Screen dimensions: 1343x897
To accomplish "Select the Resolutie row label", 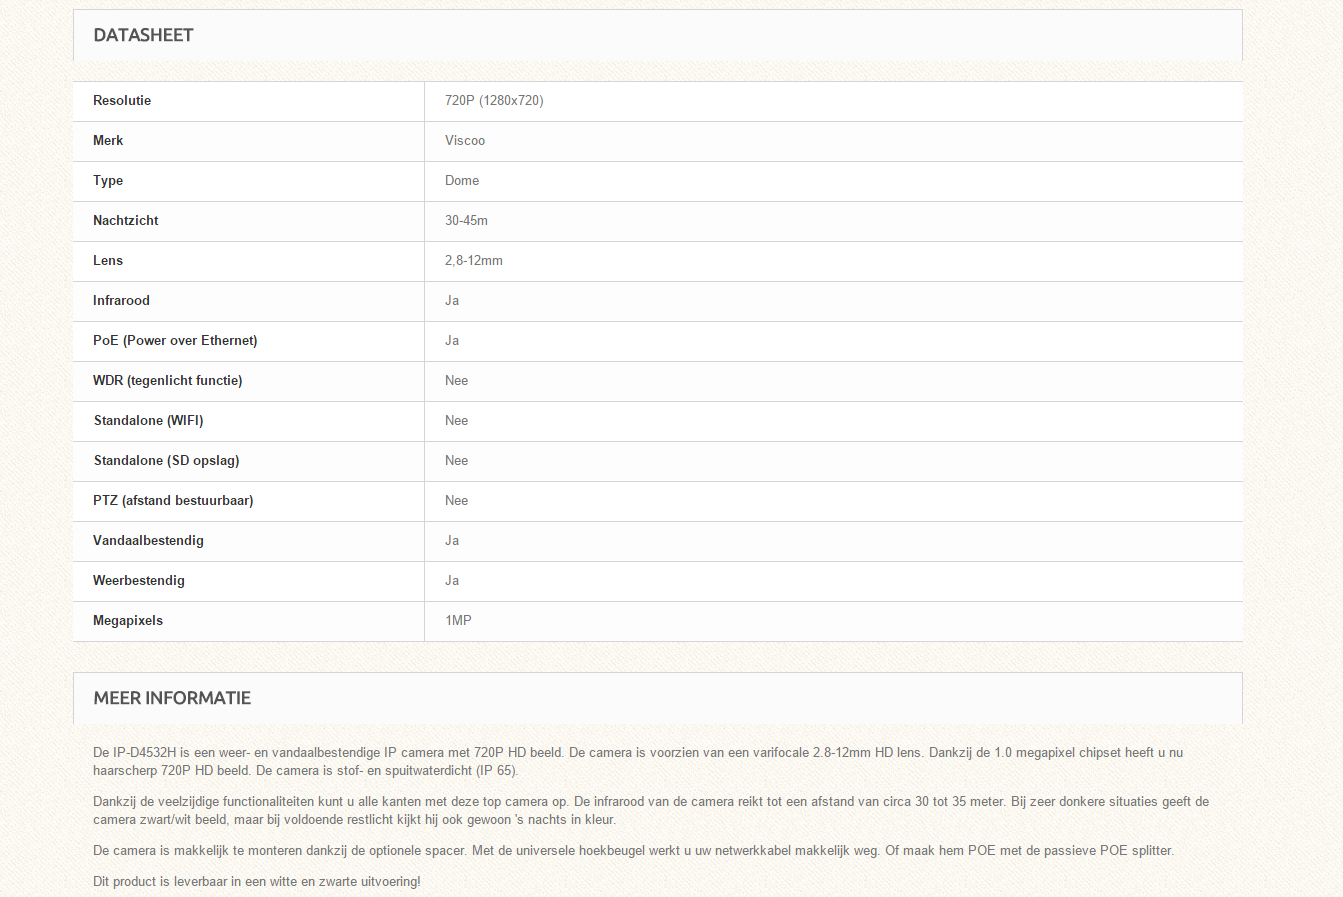I will click(122, 100).
